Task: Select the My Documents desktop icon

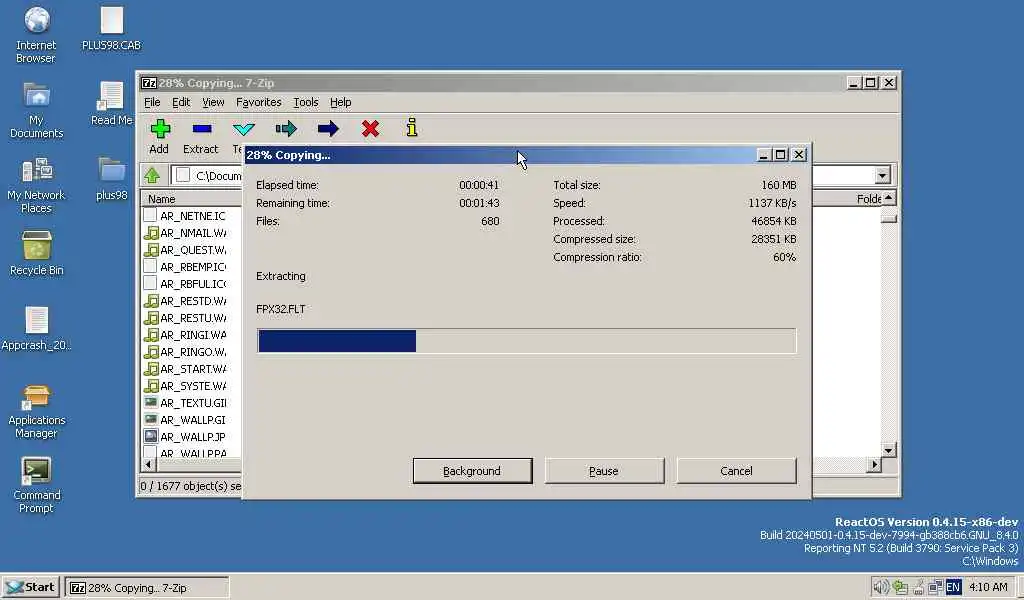Action: tap(37, 110)
